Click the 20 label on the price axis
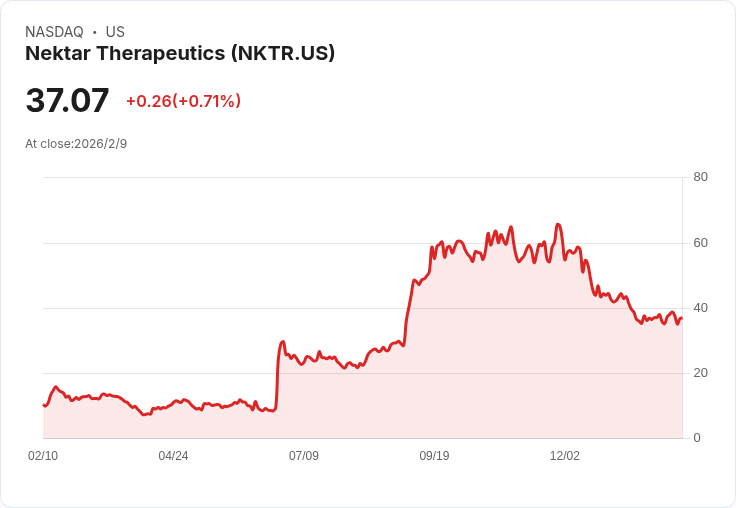This screenshot has width=736, height=508. pyautogui.click(x=701, y=373)
